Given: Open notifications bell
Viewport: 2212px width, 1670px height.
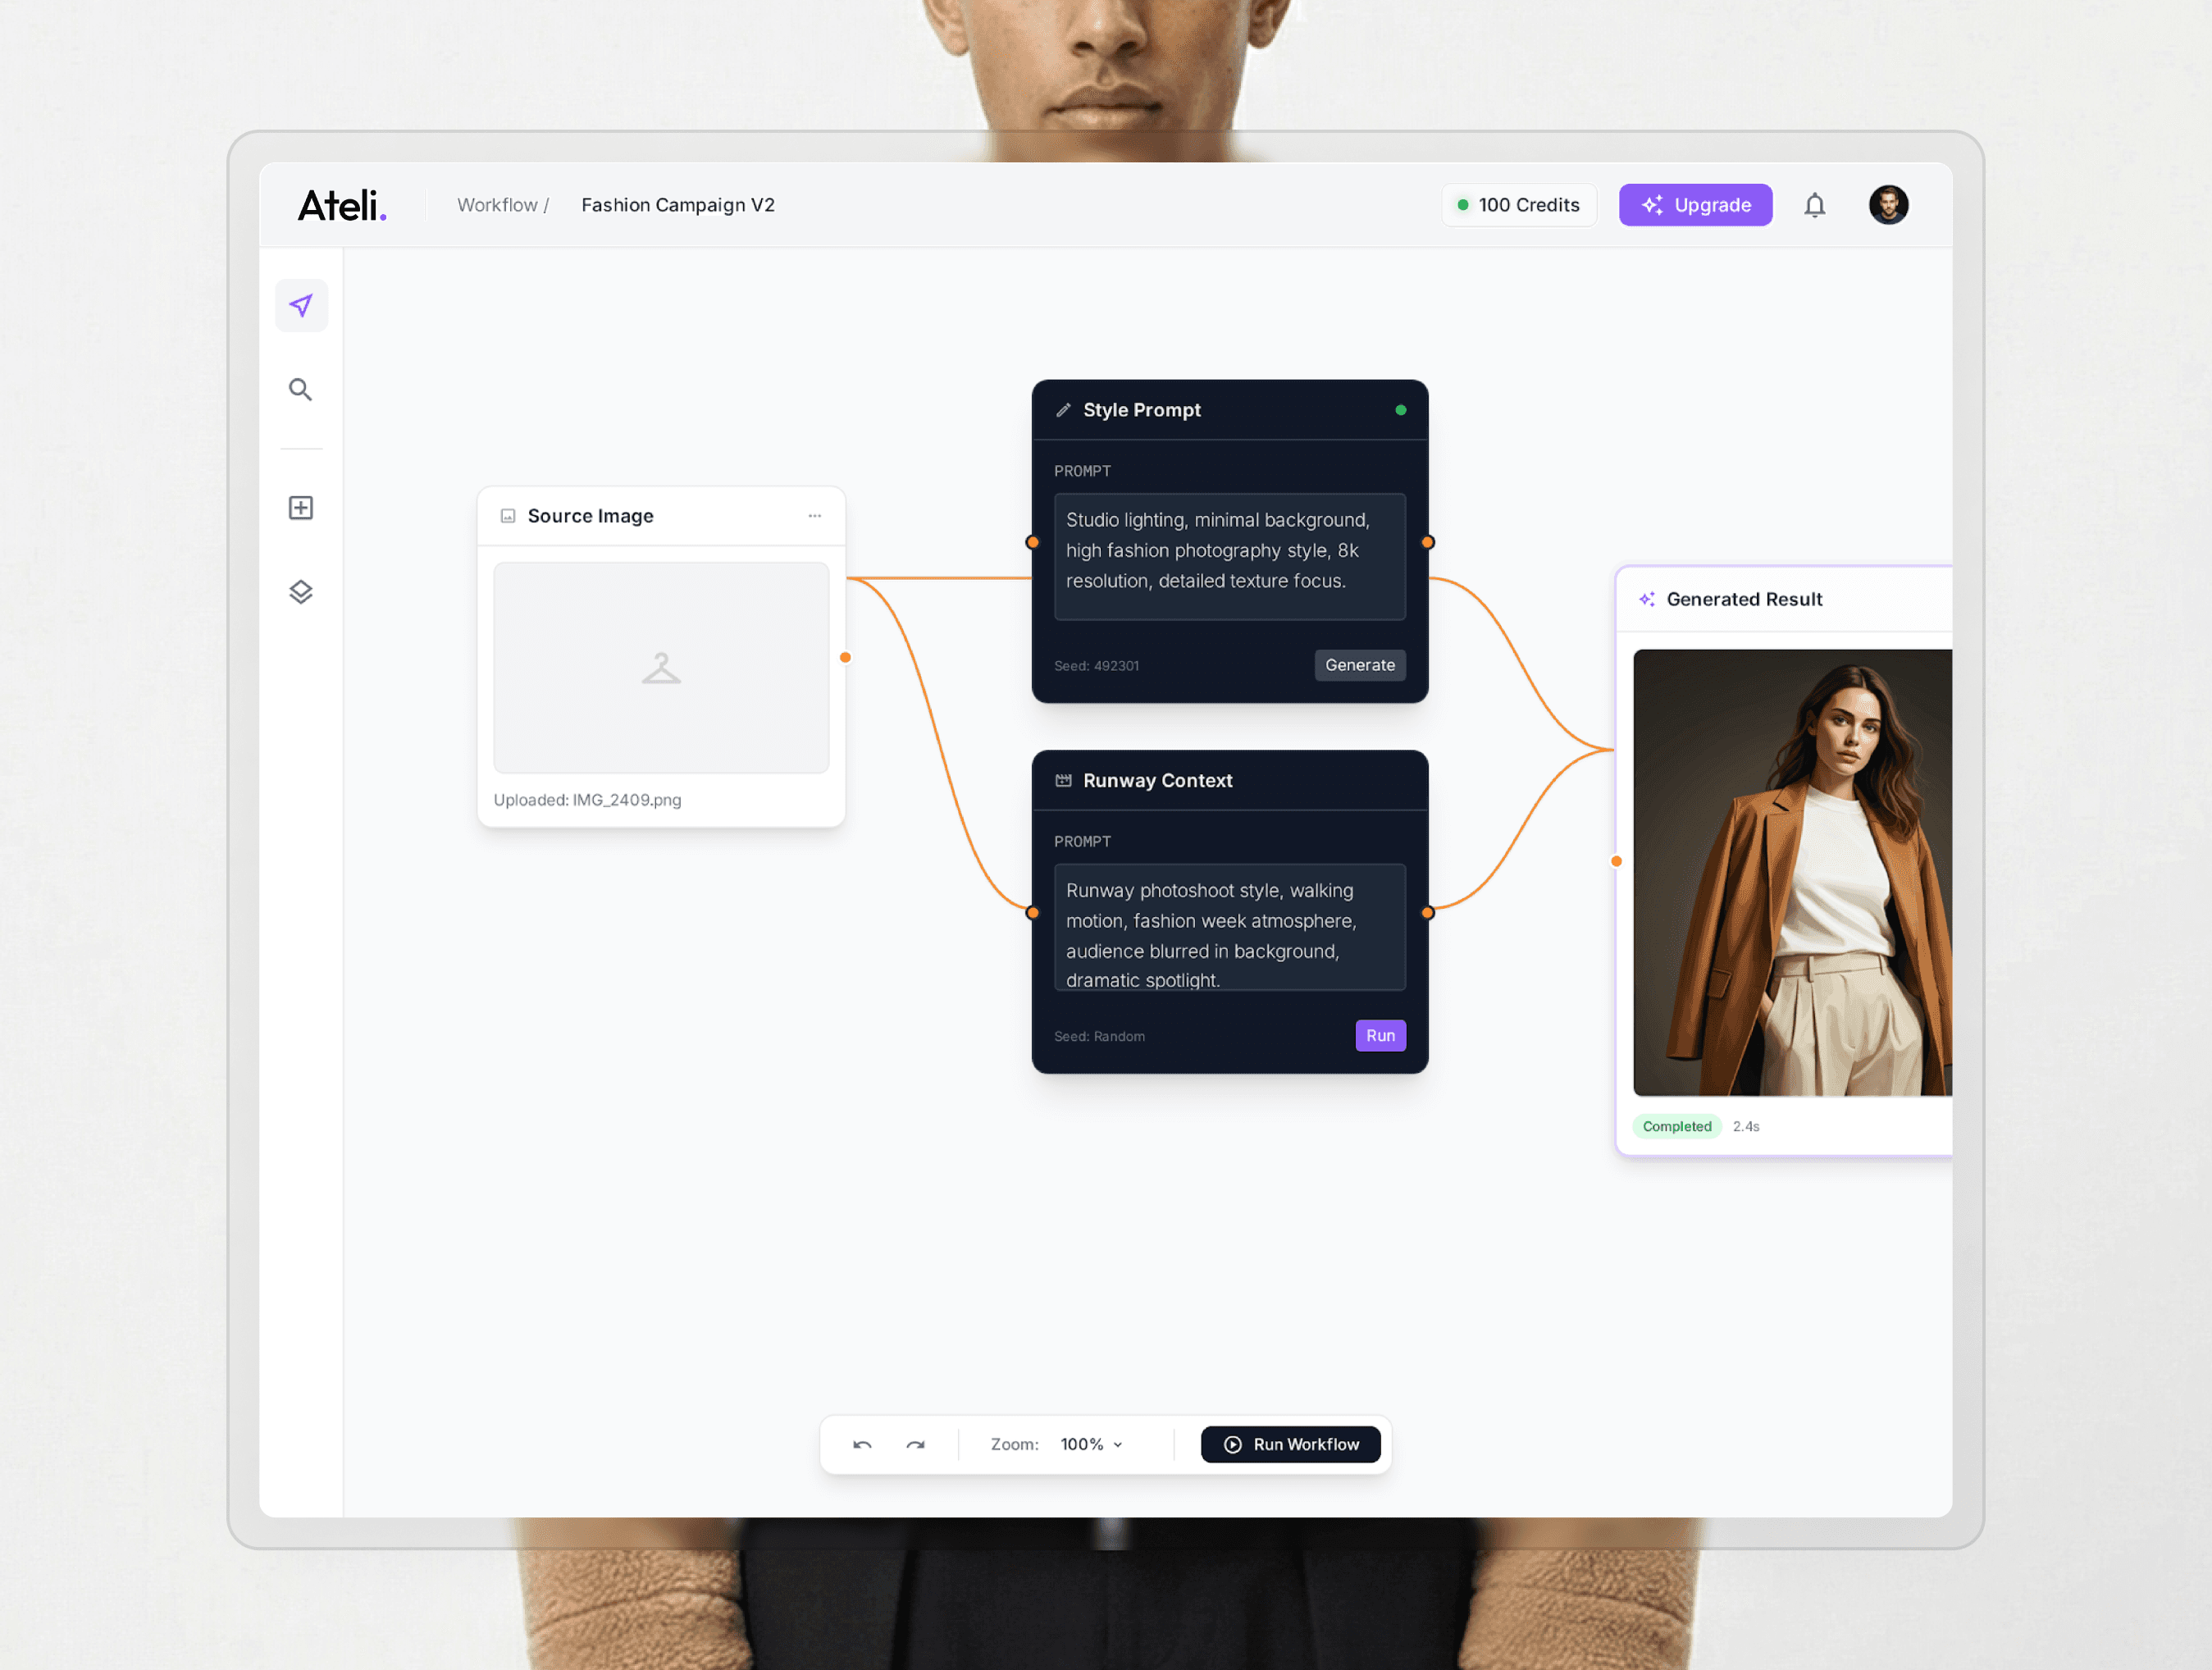Looking at the screenshot, I should click(1814, 205).
